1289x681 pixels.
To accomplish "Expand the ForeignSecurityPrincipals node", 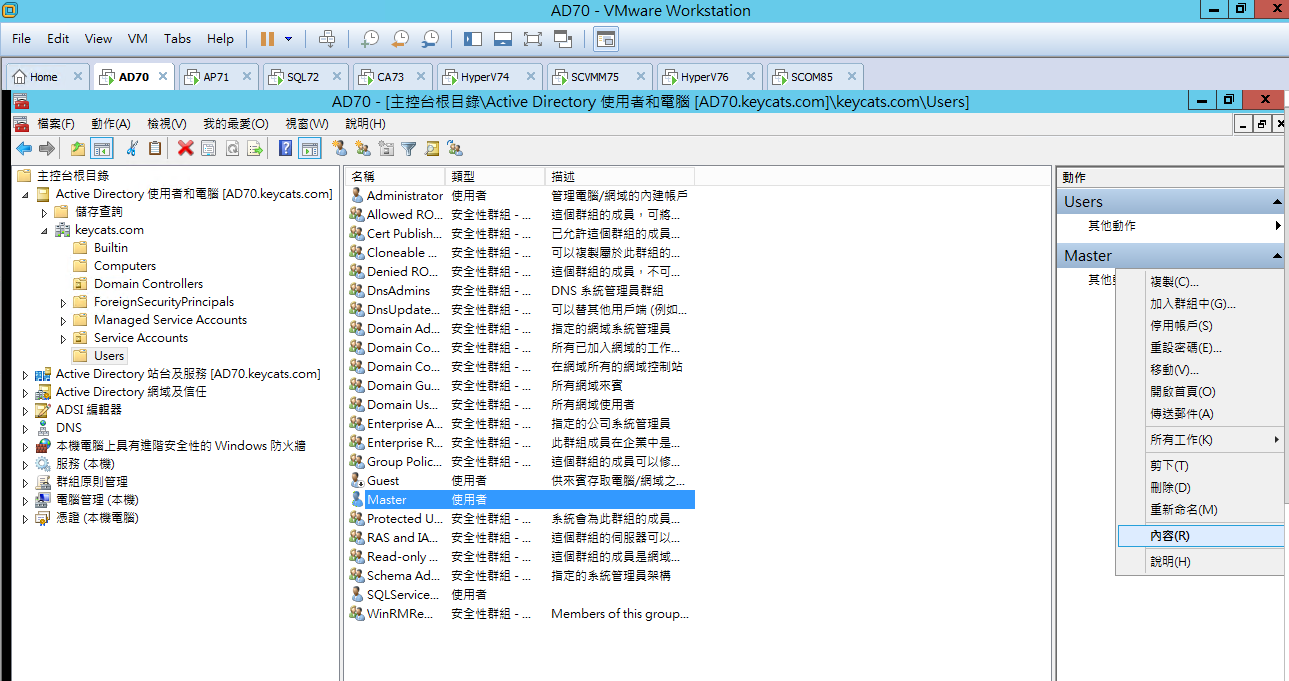I will click(63, 302).
